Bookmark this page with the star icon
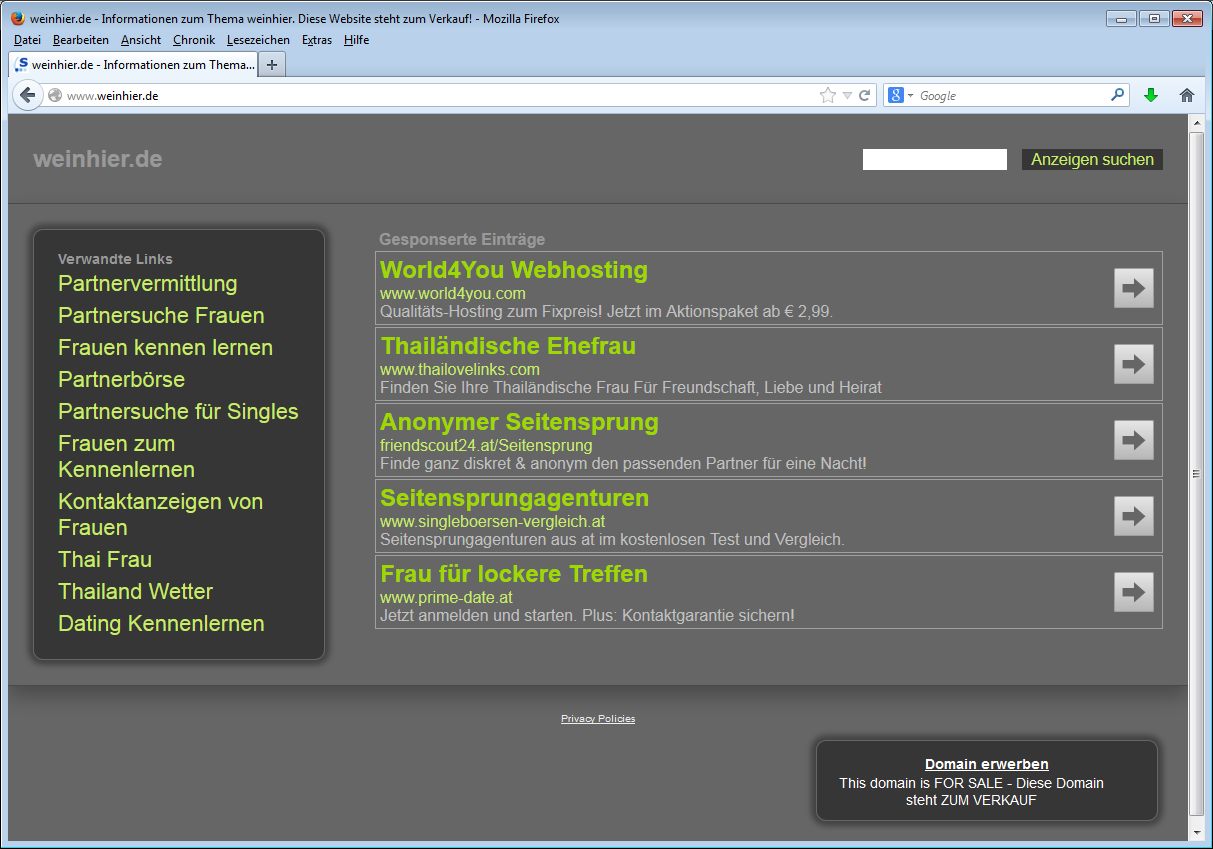This screenshot has width=1213, height=849. point(827,96)
